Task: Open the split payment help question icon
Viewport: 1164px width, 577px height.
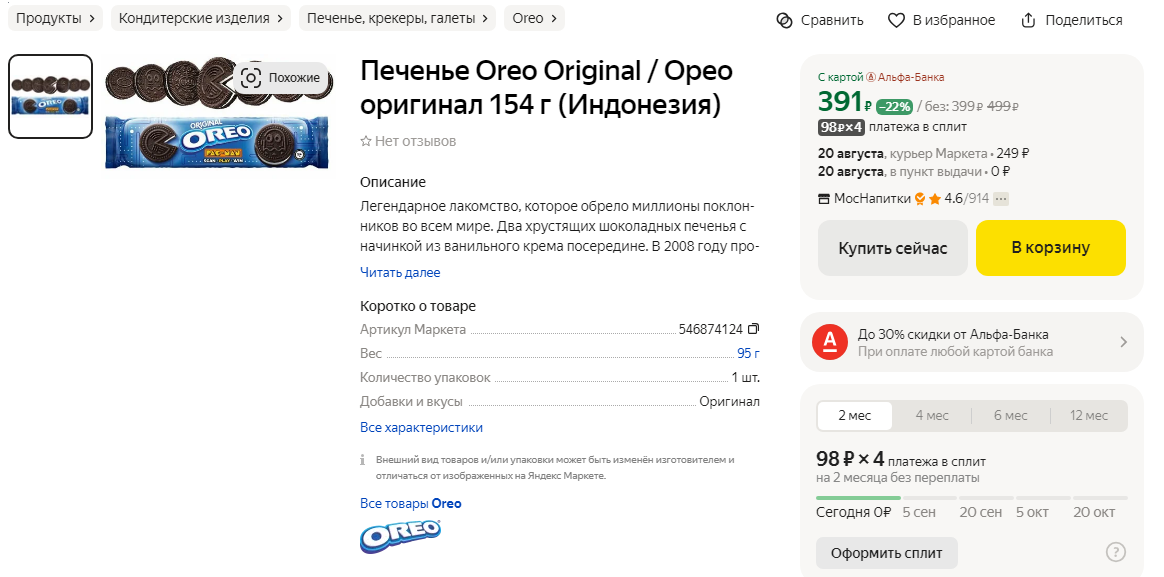Action: [x=1116, y=552]
